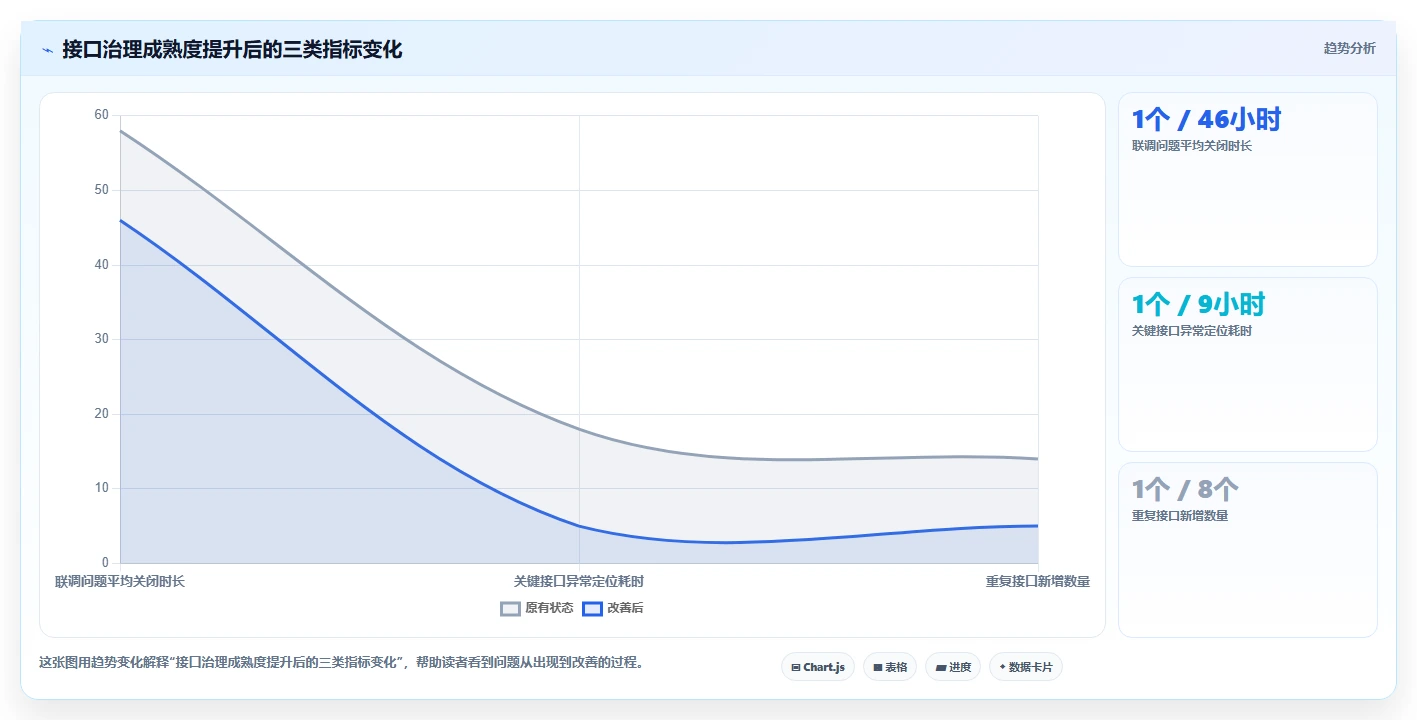The height and width of the screenshot is (720, 1417).
Task: Click the 联调问题平均关闭时长 x-axis label
Action: [x=120, y=581]
